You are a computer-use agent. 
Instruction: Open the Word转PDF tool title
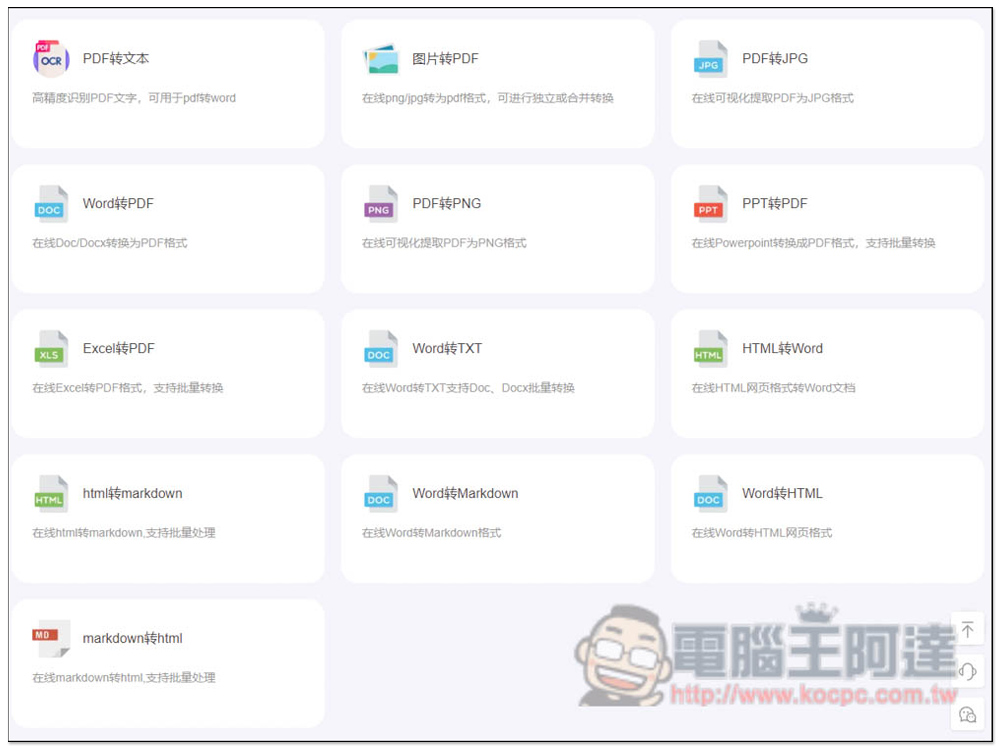coord(118,204)
